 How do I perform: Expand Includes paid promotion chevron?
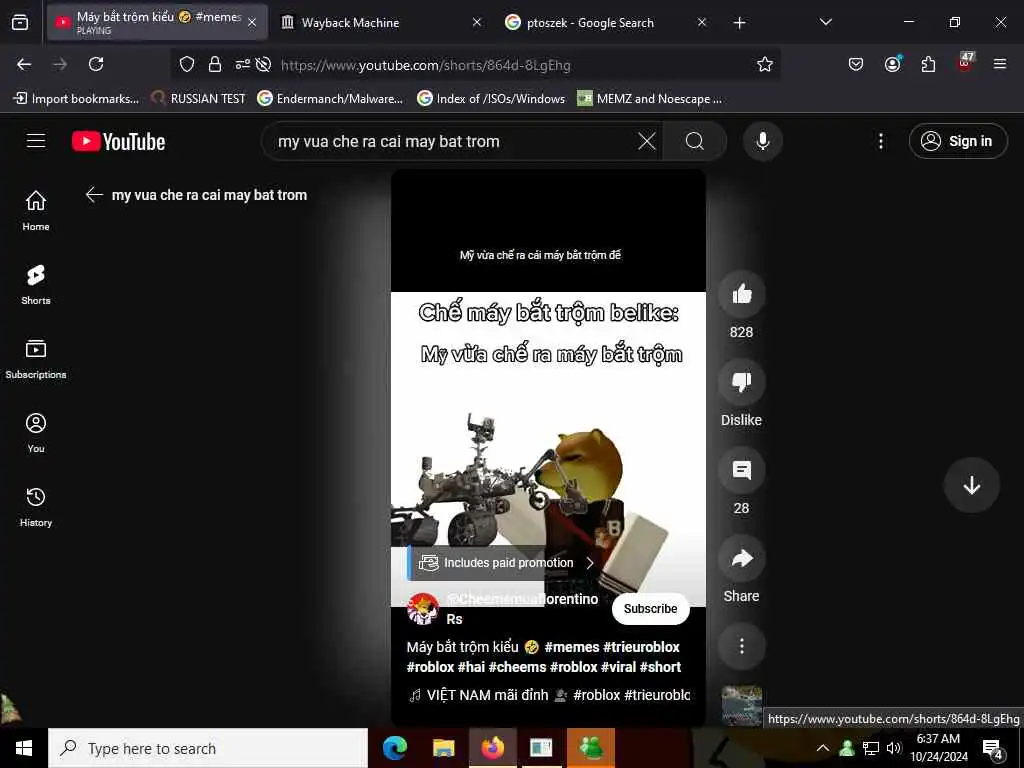590,563
